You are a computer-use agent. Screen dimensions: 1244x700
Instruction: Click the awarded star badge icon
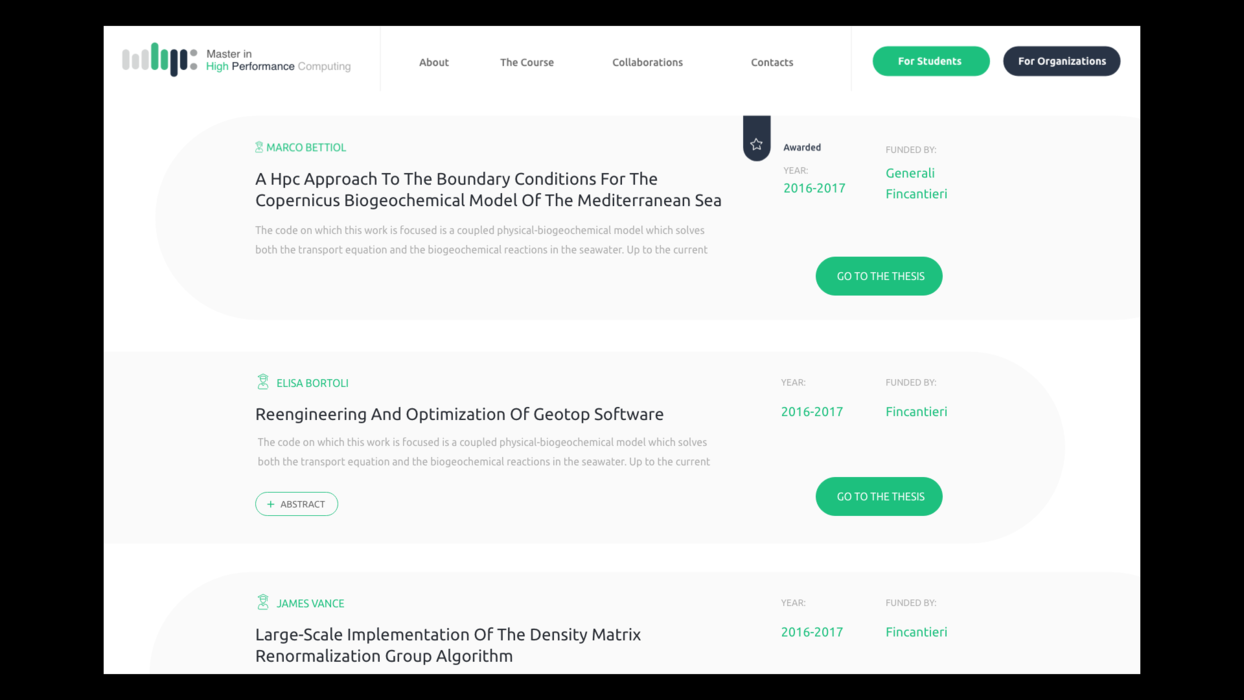[756, 145]
